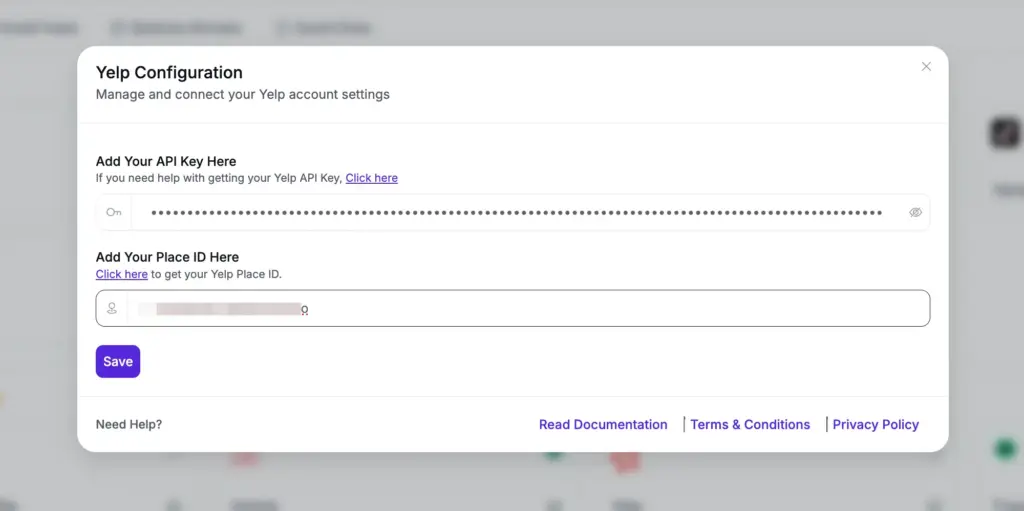1024x511 pixels.
Task: Click the 'Need Help?' text
Action: coord(129,425)
